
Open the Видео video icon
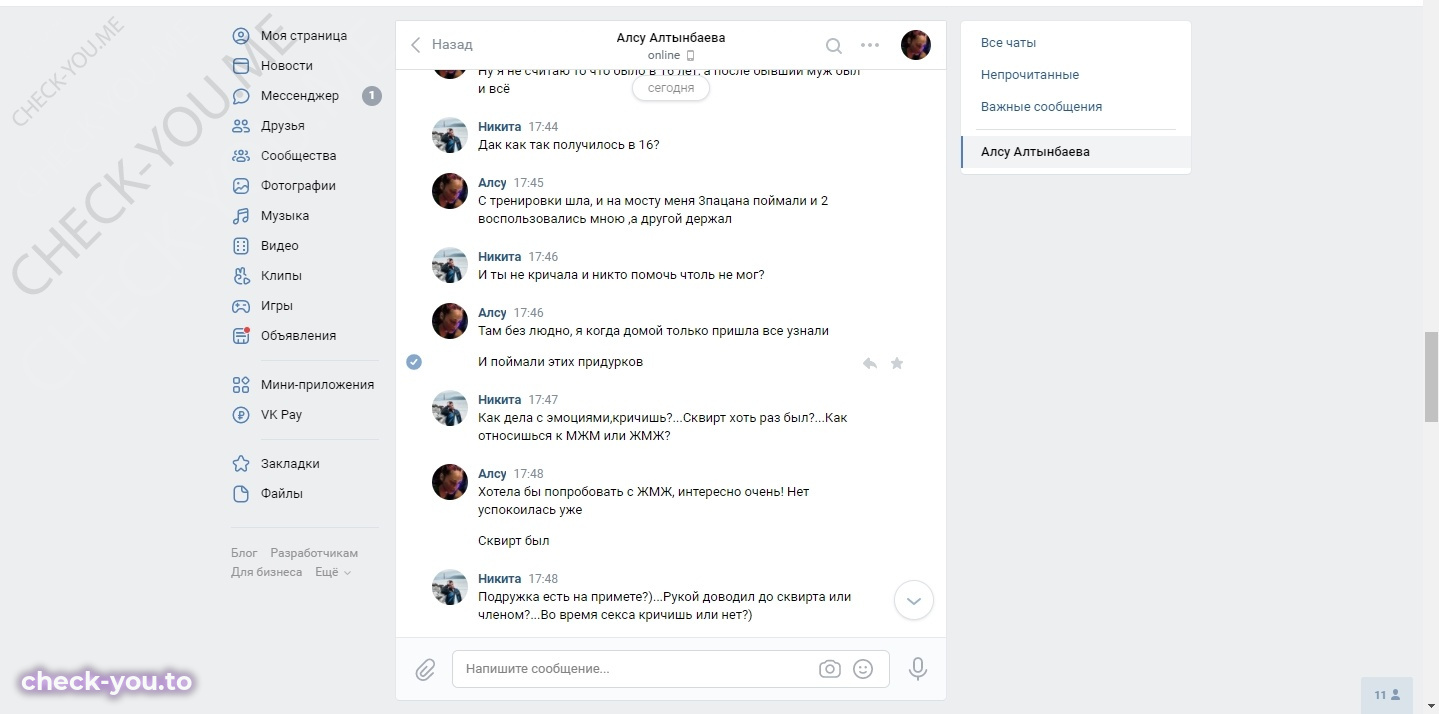click(x=241, y=246)
